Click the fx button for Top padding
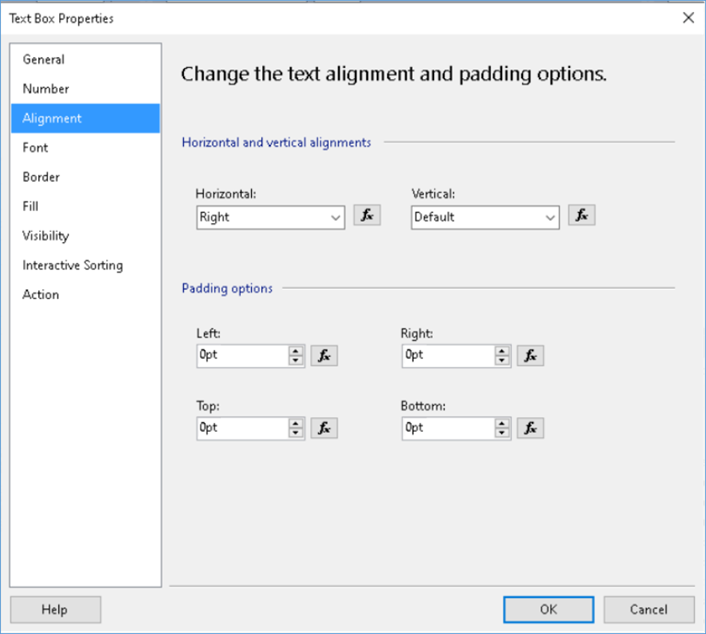The image size is (706, 634). tap(324, 428)
